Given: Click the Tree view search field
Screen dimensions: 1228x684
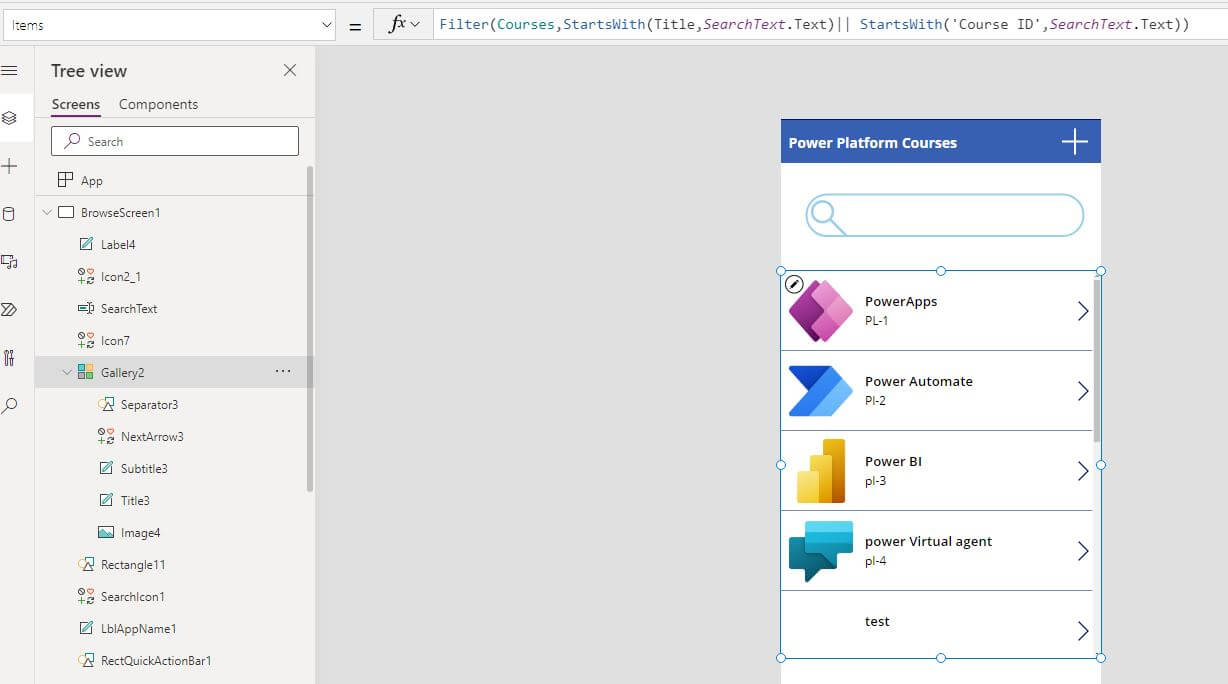Looking at the screenshot, I should [175, 141].
